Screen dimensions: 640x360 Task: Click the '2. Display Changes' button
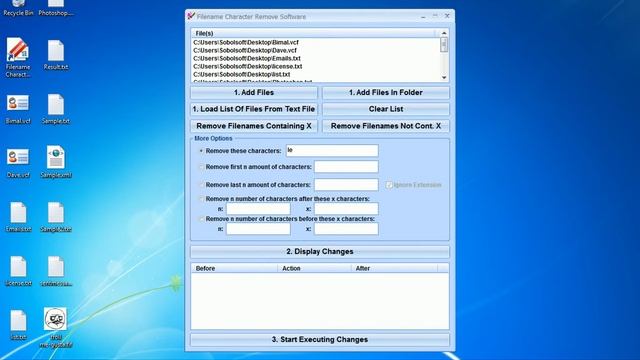pyautogui.click(x=320, y=251)
